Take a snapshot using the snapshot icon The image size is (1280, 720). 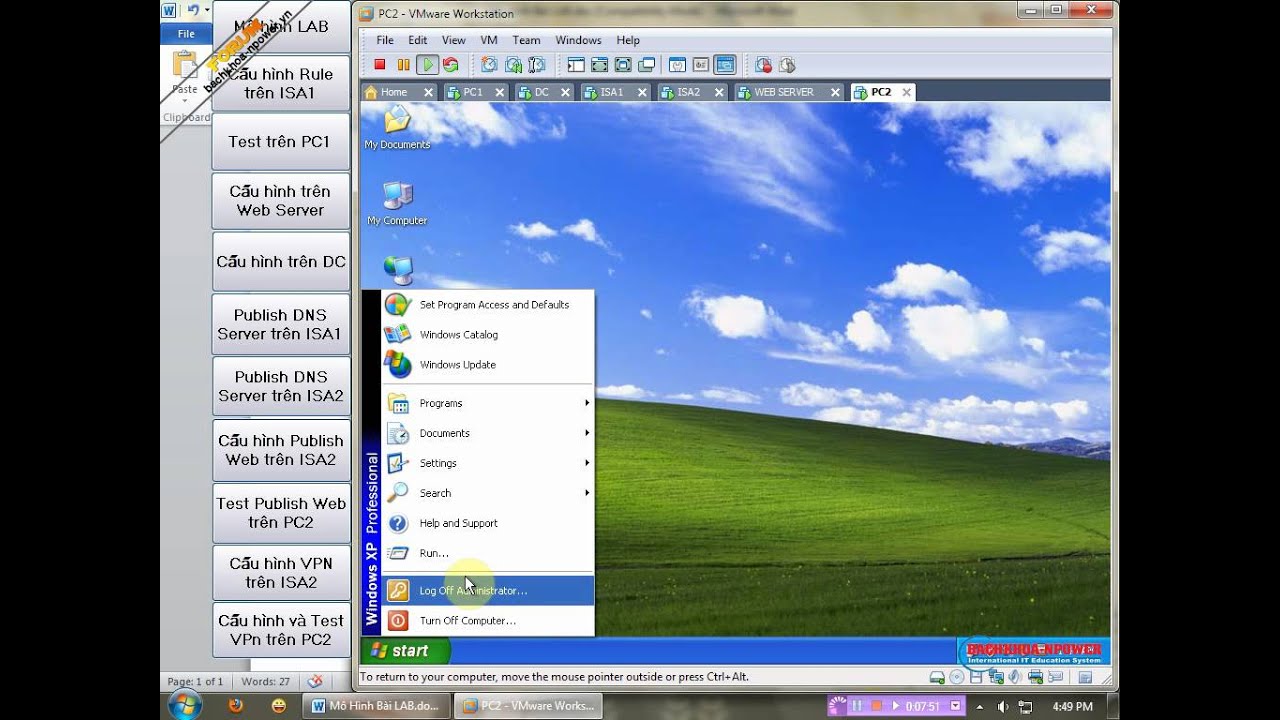[489, 65]
